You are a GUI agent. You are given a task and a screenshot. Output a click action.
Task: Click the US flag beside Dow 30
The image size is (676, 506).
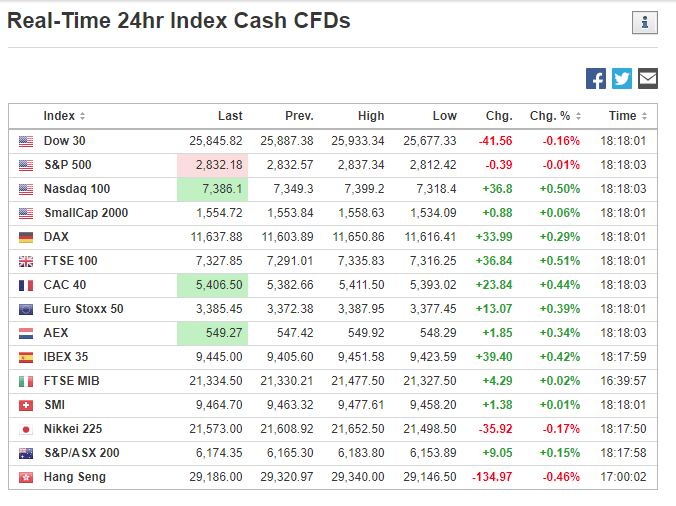pyautogui.click(x=25, y=141)
